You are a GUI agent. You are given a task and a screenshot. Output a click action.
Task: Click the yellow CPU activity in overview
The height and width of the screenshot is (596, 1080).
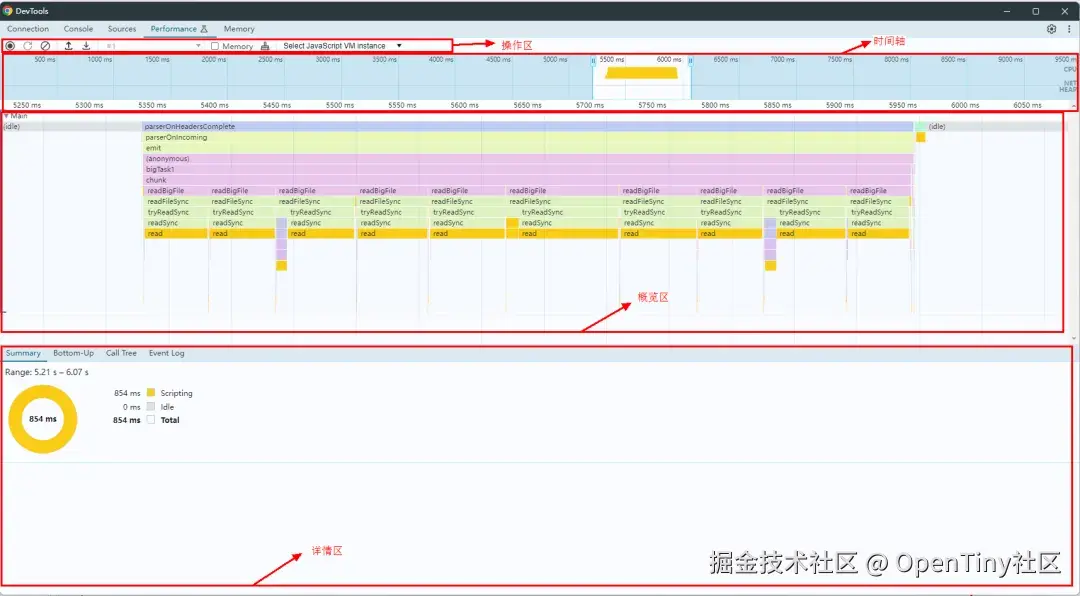pos(641,72)
